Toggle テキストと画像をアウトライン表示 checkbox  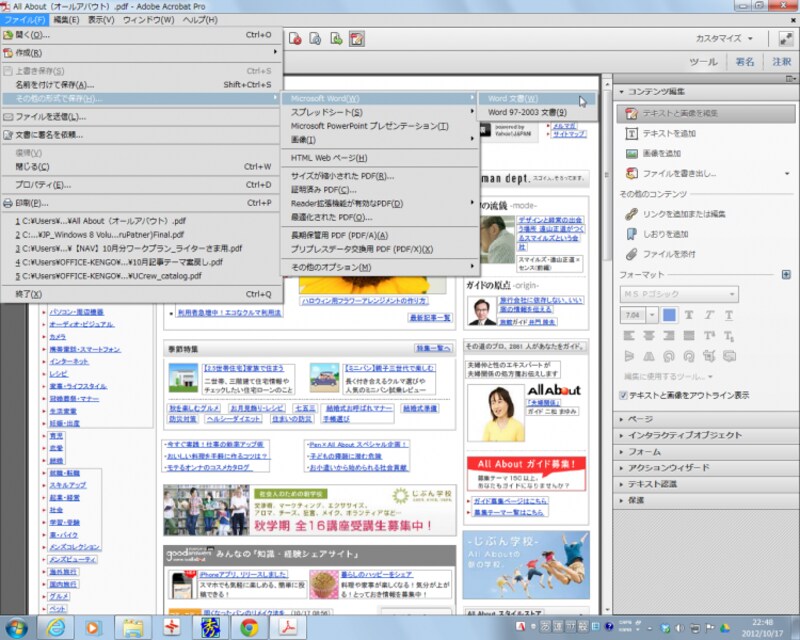tap(623, 395)
